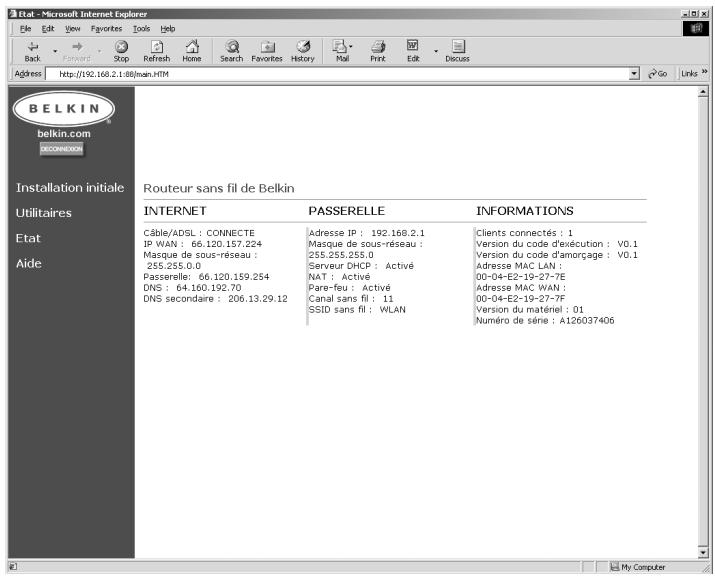This screenshot has height=576, width=715.
Task: Click My Computer zone in status bar
Action: [638, 567]
